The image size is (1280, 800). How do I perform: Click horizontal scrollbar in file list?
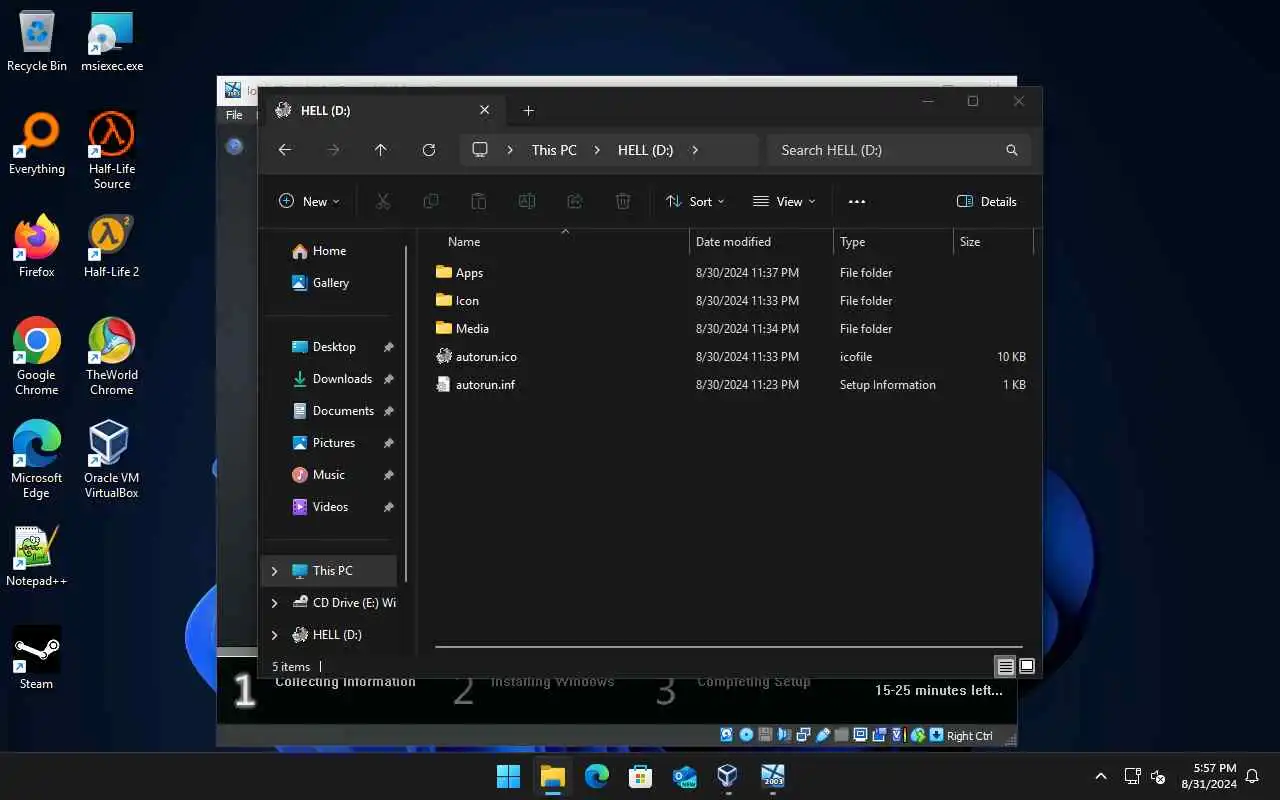coord(729,647)
